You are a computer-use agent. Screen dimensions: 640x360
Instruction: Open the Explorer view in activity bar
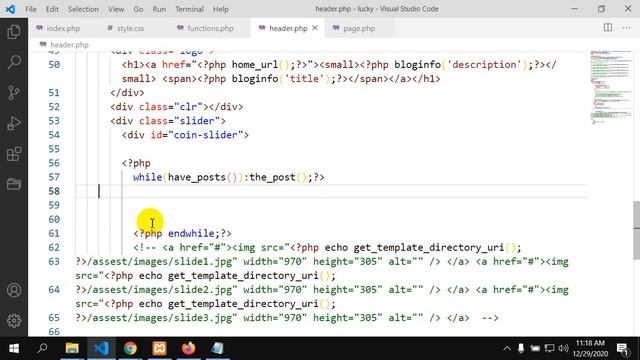point(14,32)
